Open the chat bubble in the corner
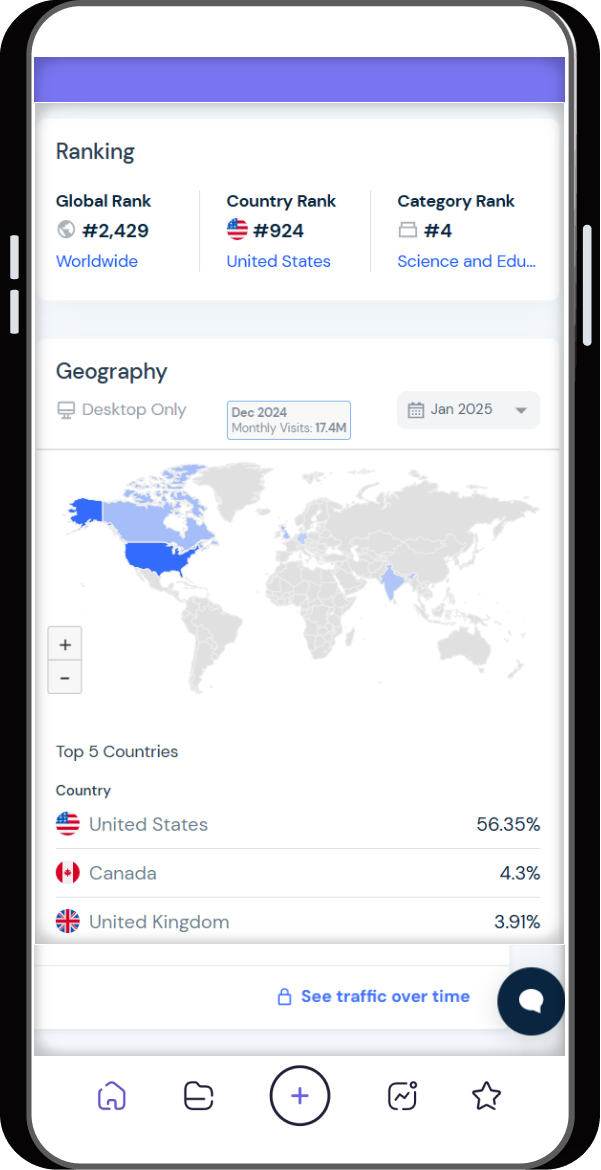This screenshot has height=1170, width=601. [x=531, y=1001]
